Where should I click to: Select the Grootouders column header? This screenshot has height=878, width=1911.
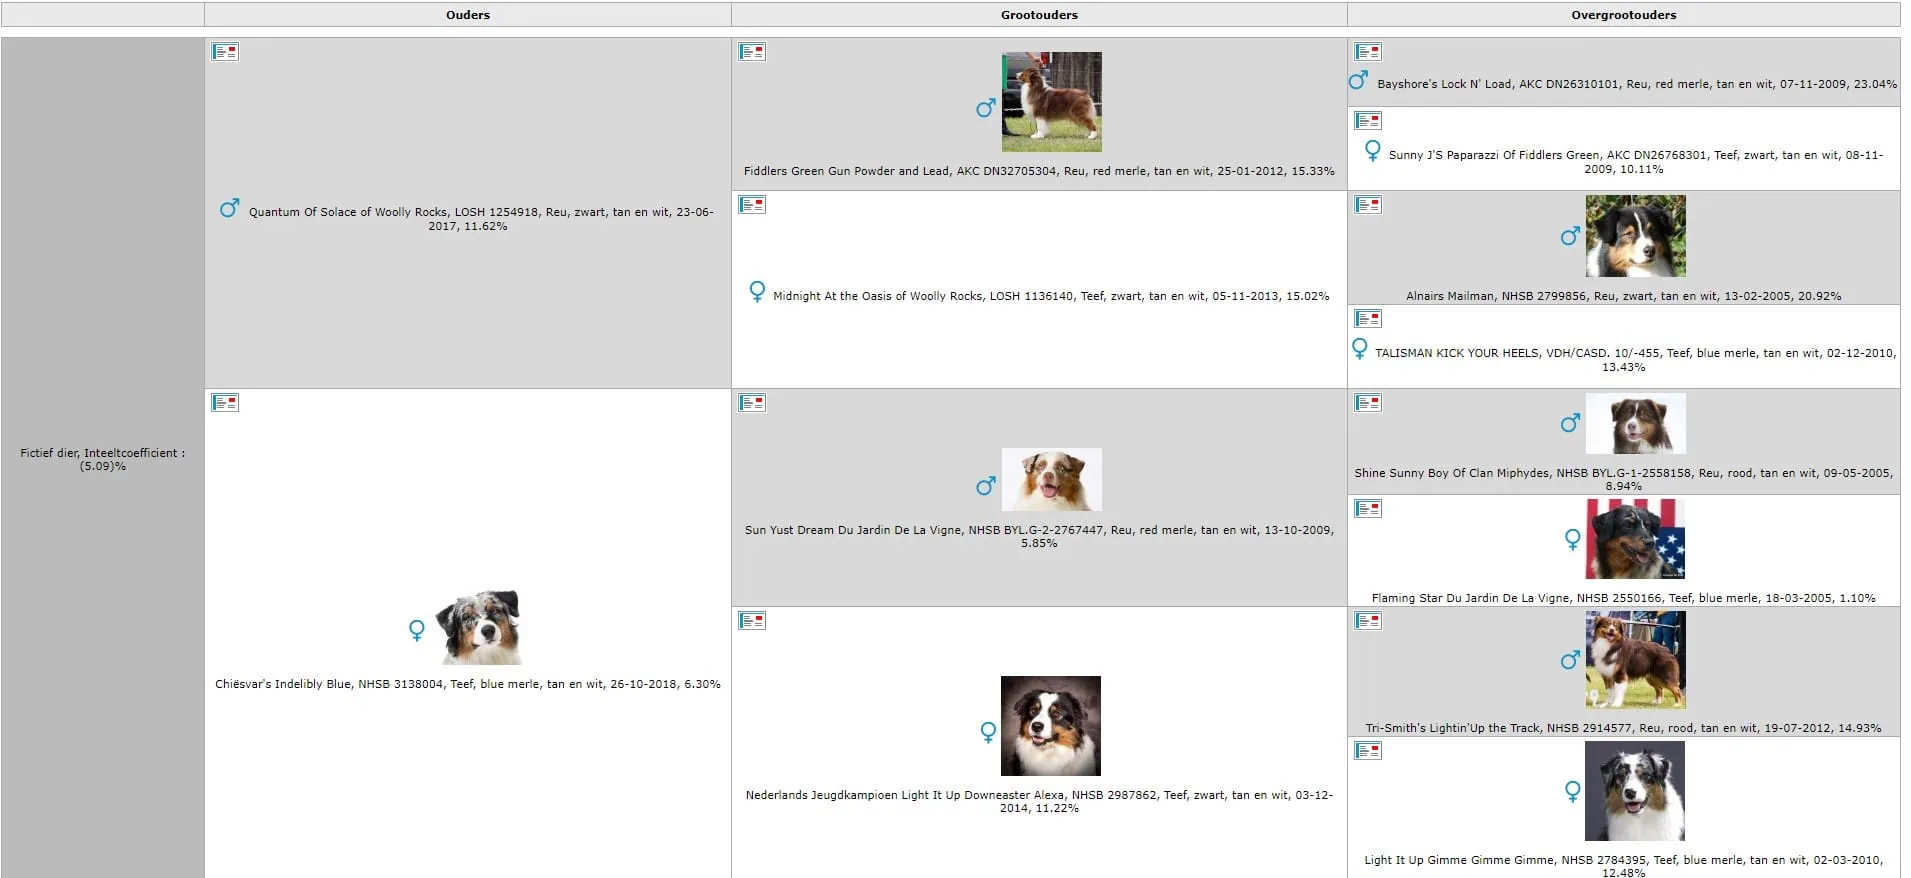[x=1039, y=15]
